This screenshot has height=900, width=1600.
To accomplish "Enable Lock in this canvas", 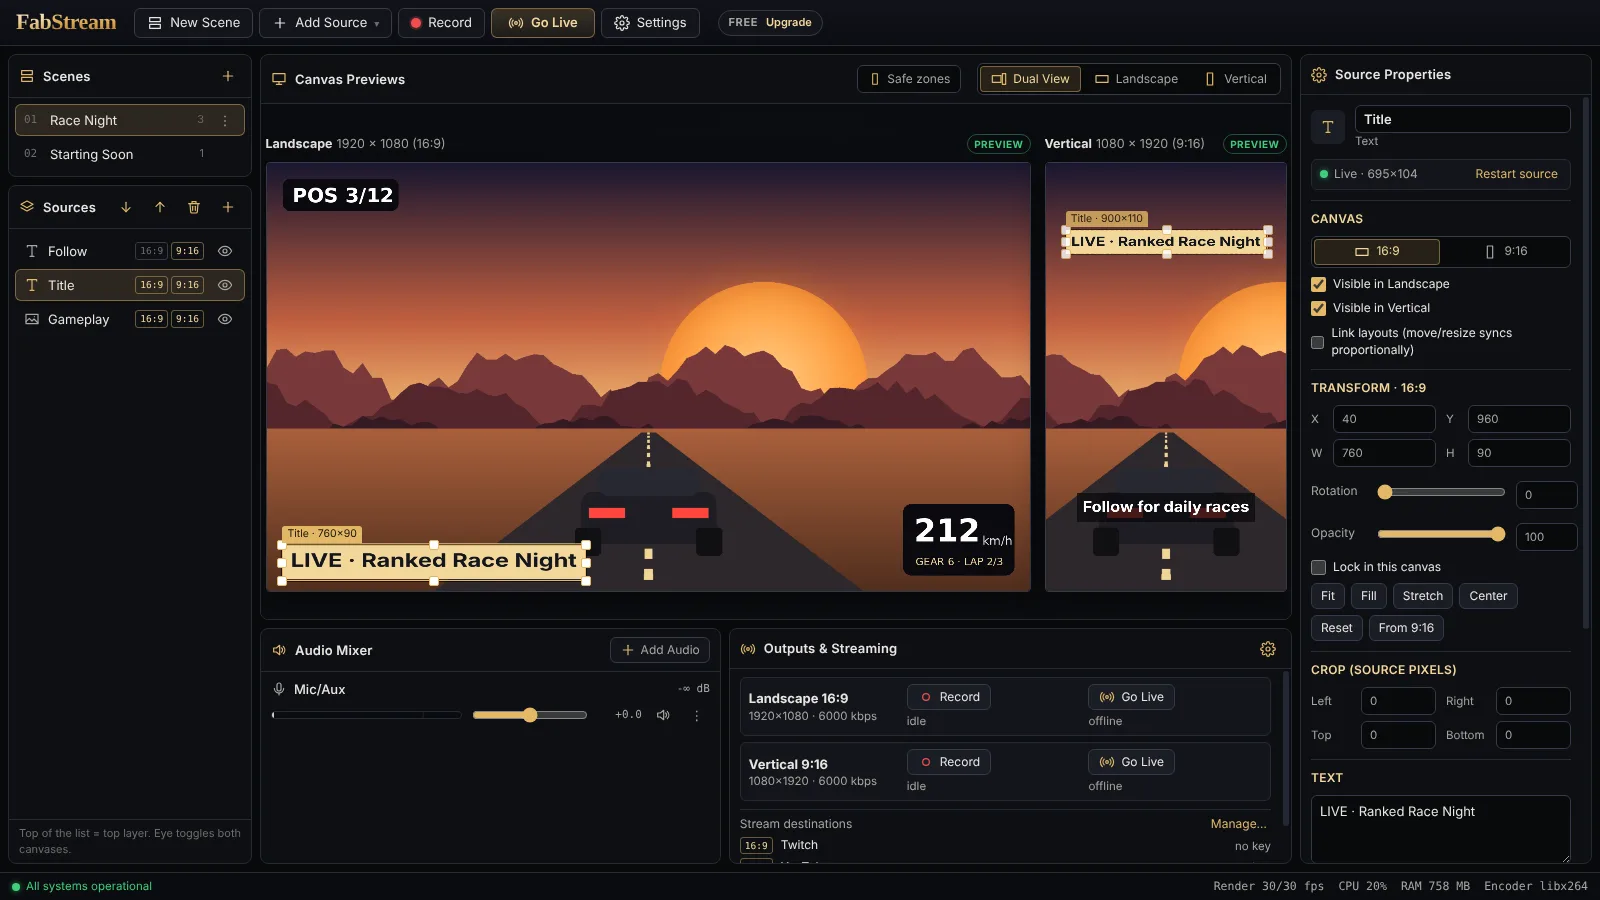I will tap(1318, 567).
